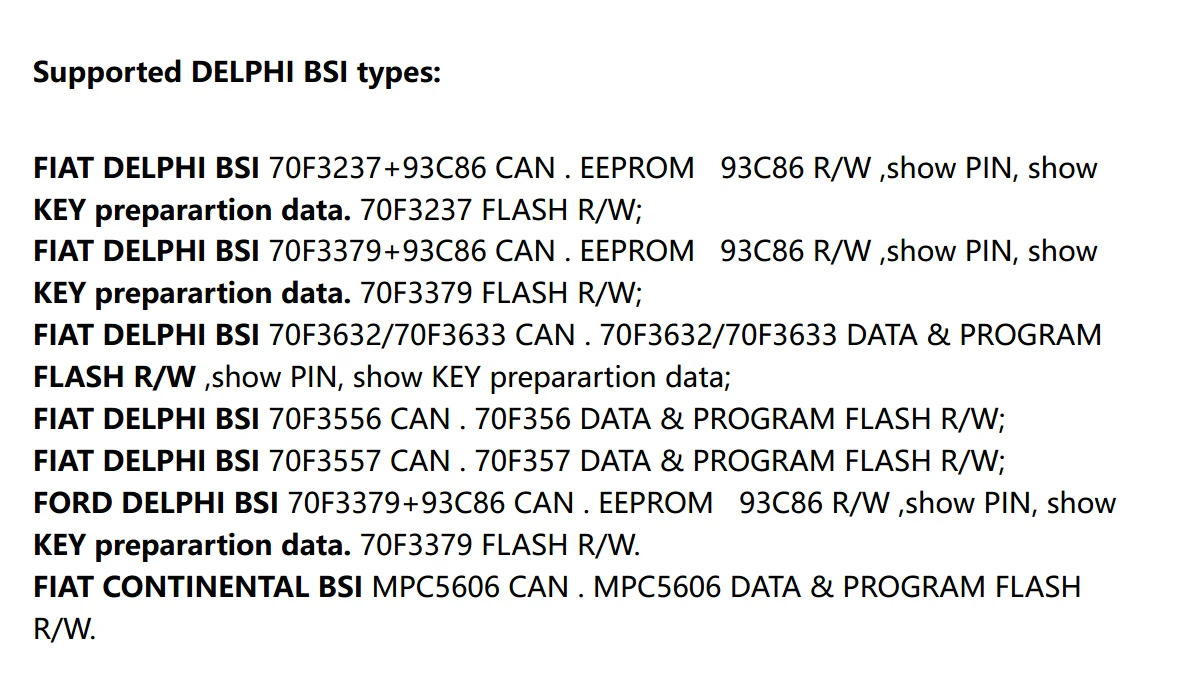Select the 'FORD DELPHI BSI' bold label
Image resolution: width=1177 pixels, height=684 pixels.
click(155, 503)
